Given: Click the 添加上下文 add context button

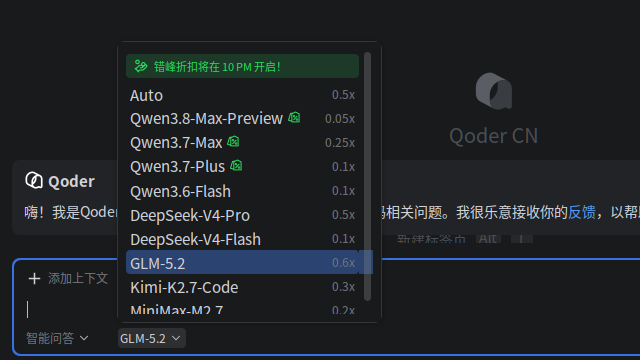Looking at the screenshot, I should [68, 278].
